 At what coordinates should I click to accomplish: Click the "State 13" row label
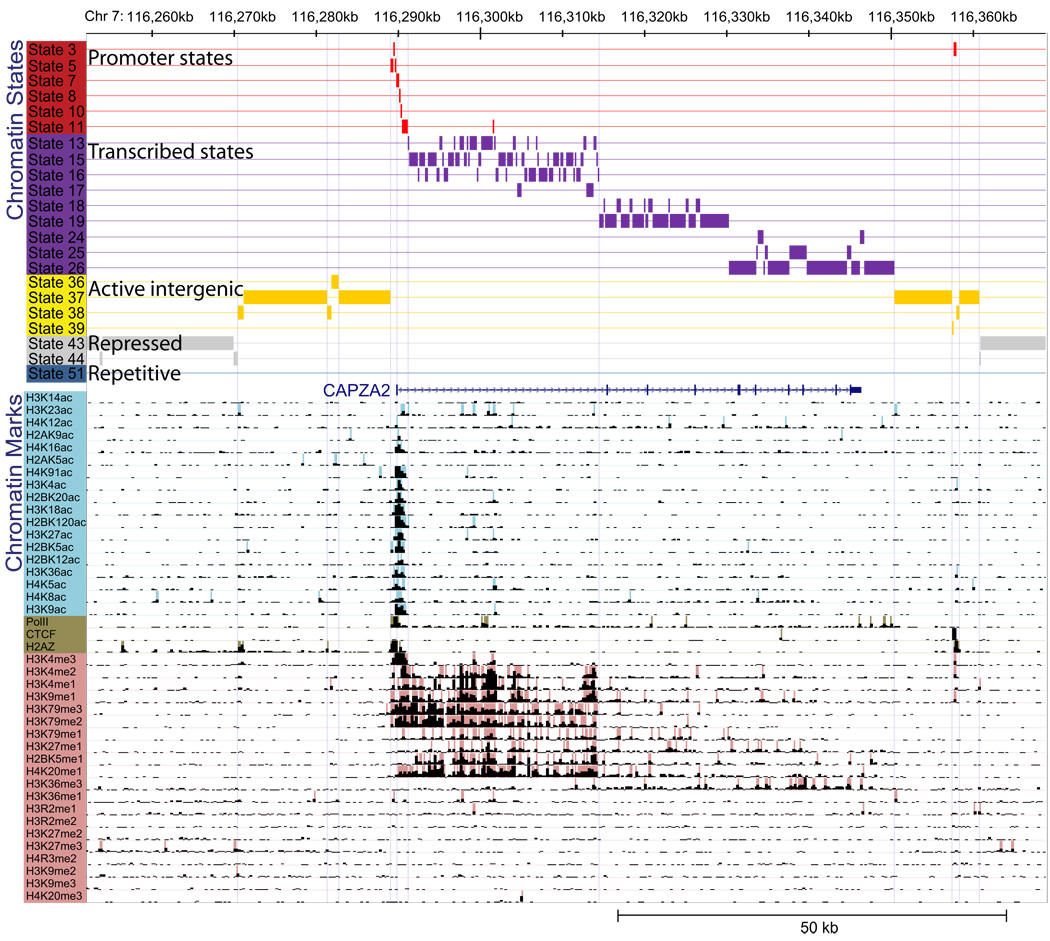click(x=56, y=144)
